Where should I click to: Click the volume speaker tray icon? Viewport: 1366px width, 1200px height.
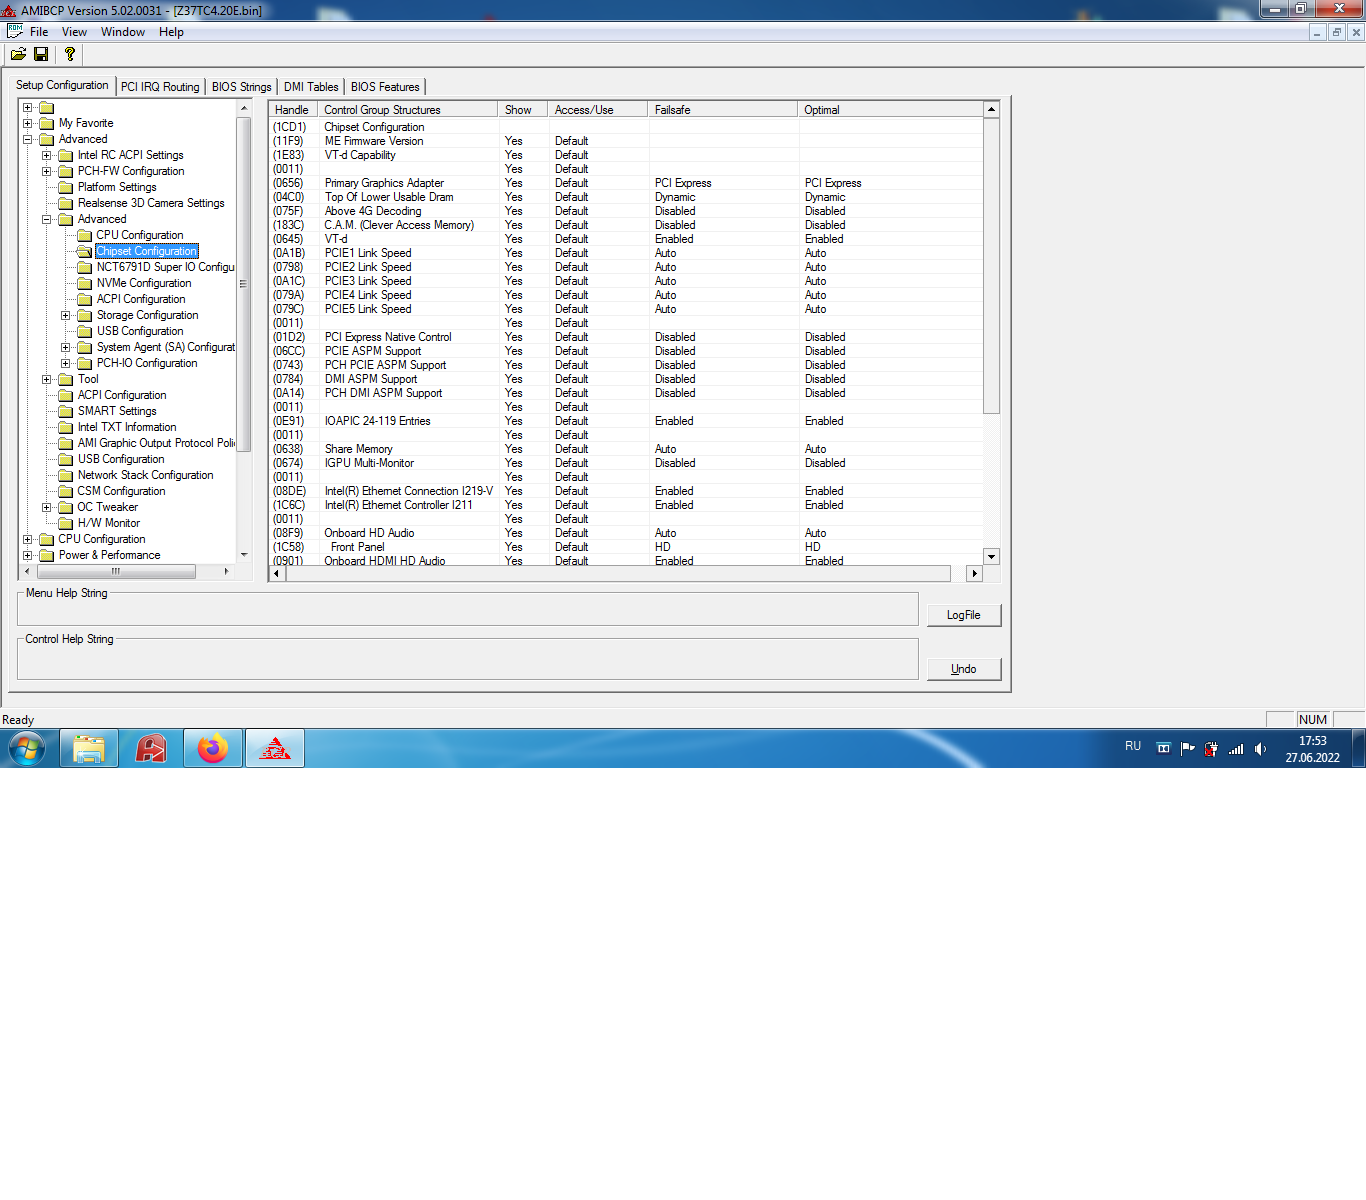pos(1260,748)
